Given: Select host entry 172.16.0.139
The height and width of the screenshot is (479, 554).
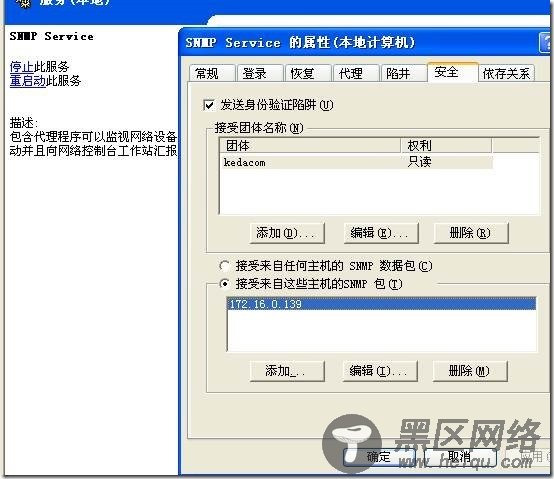Looking at the screenshot, I should [381, 304].
